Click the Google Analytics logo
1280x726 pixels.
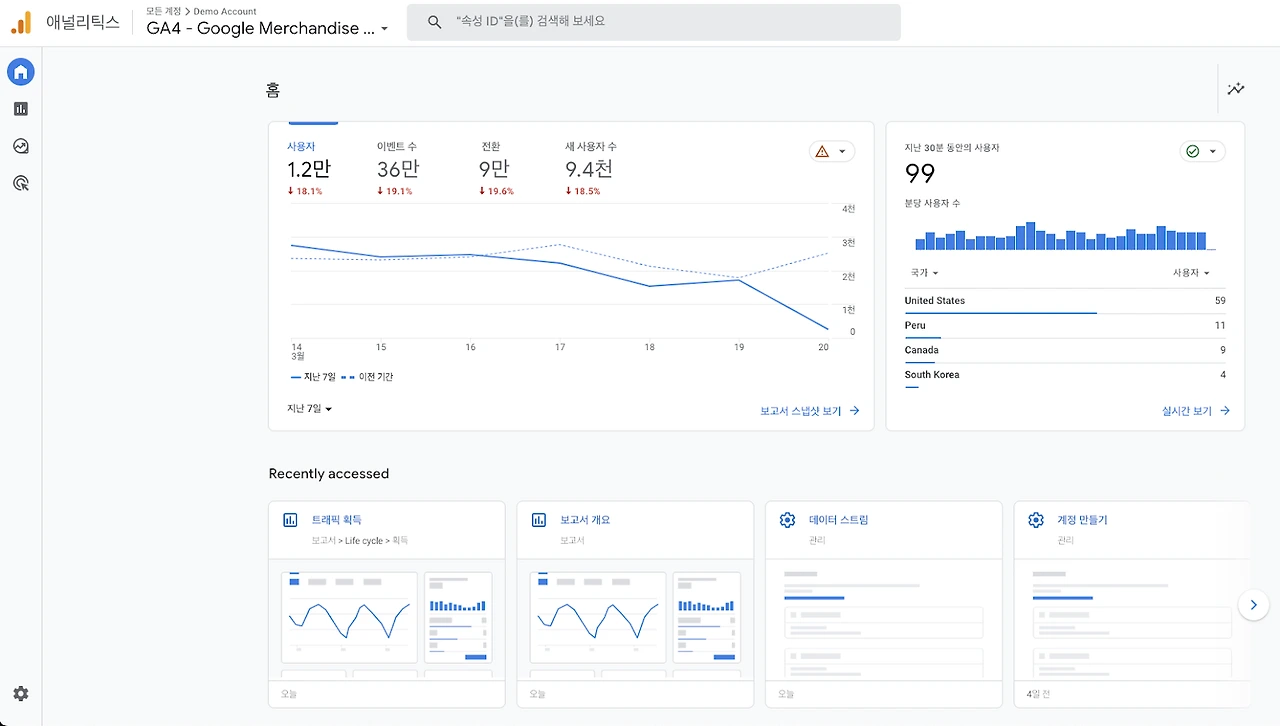(21, 22)
